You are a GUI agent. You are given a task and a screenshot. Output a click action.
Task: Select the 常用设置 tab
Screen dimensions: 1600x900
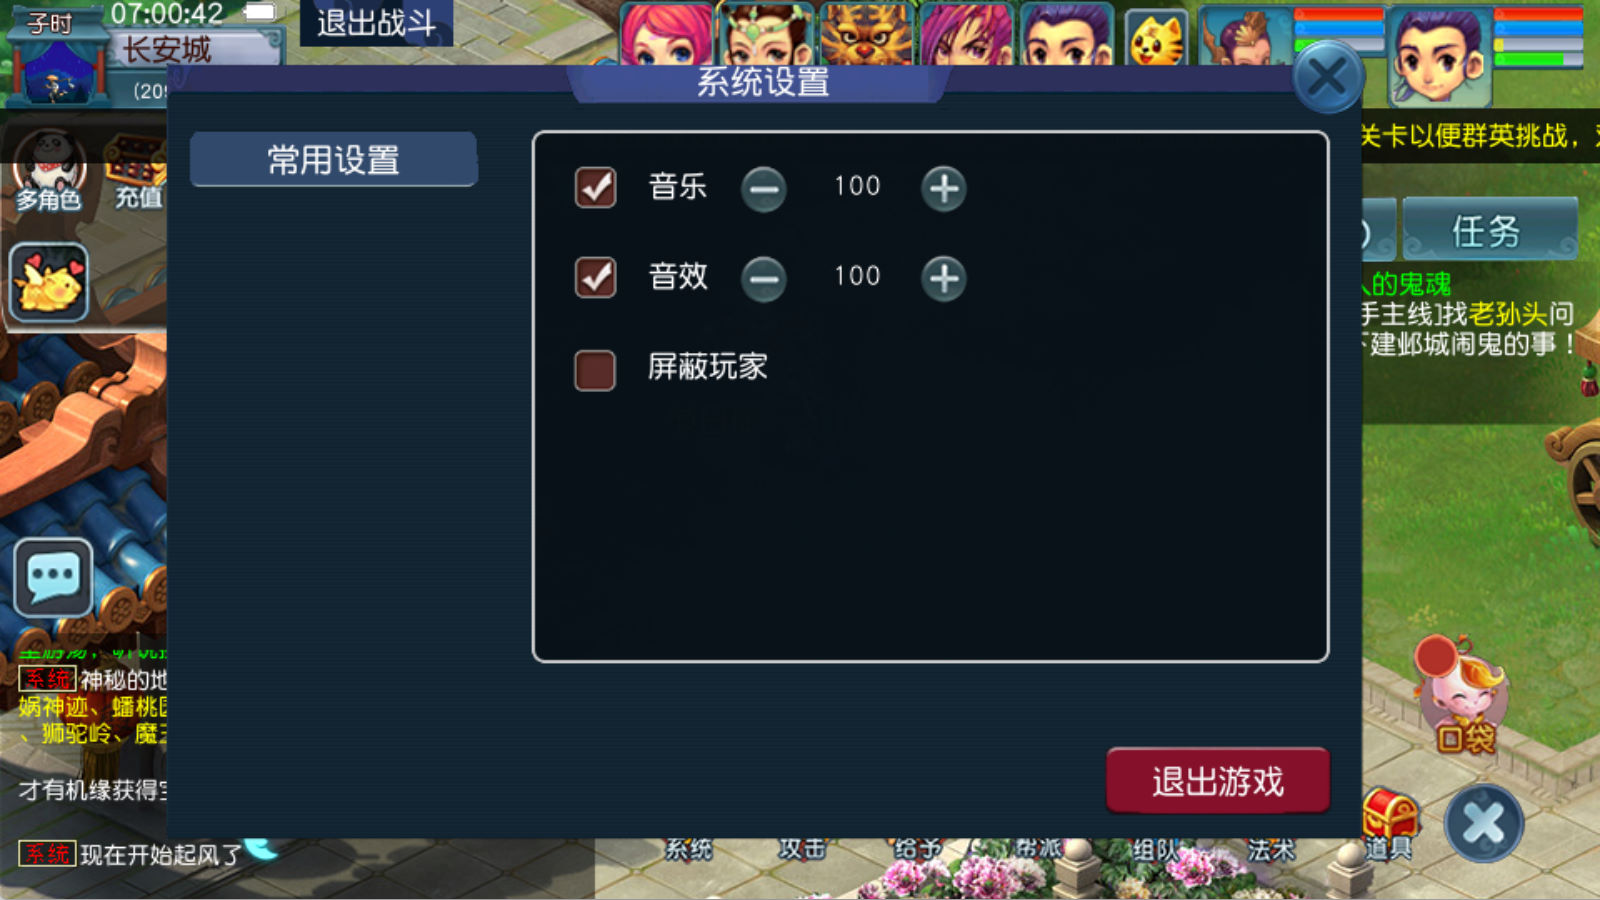(334, 159)
